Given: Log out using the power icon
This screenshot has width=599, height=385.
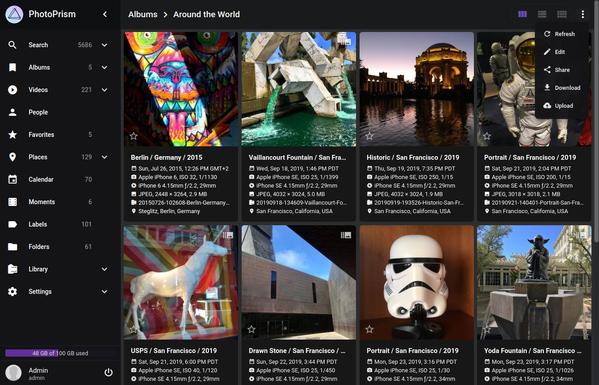Looking at the screenshot, I should tap(108, 372).
